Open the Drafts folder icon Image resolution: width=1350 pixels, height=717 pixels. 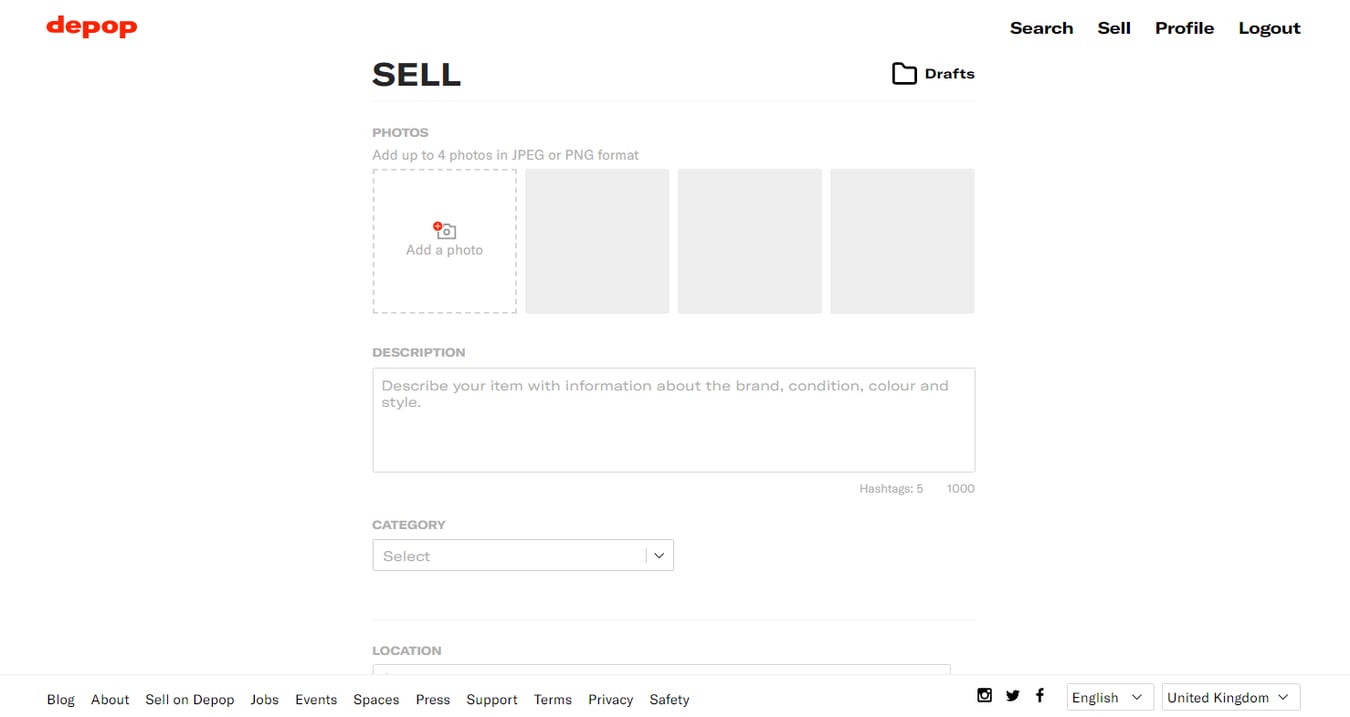coord(904,72)
